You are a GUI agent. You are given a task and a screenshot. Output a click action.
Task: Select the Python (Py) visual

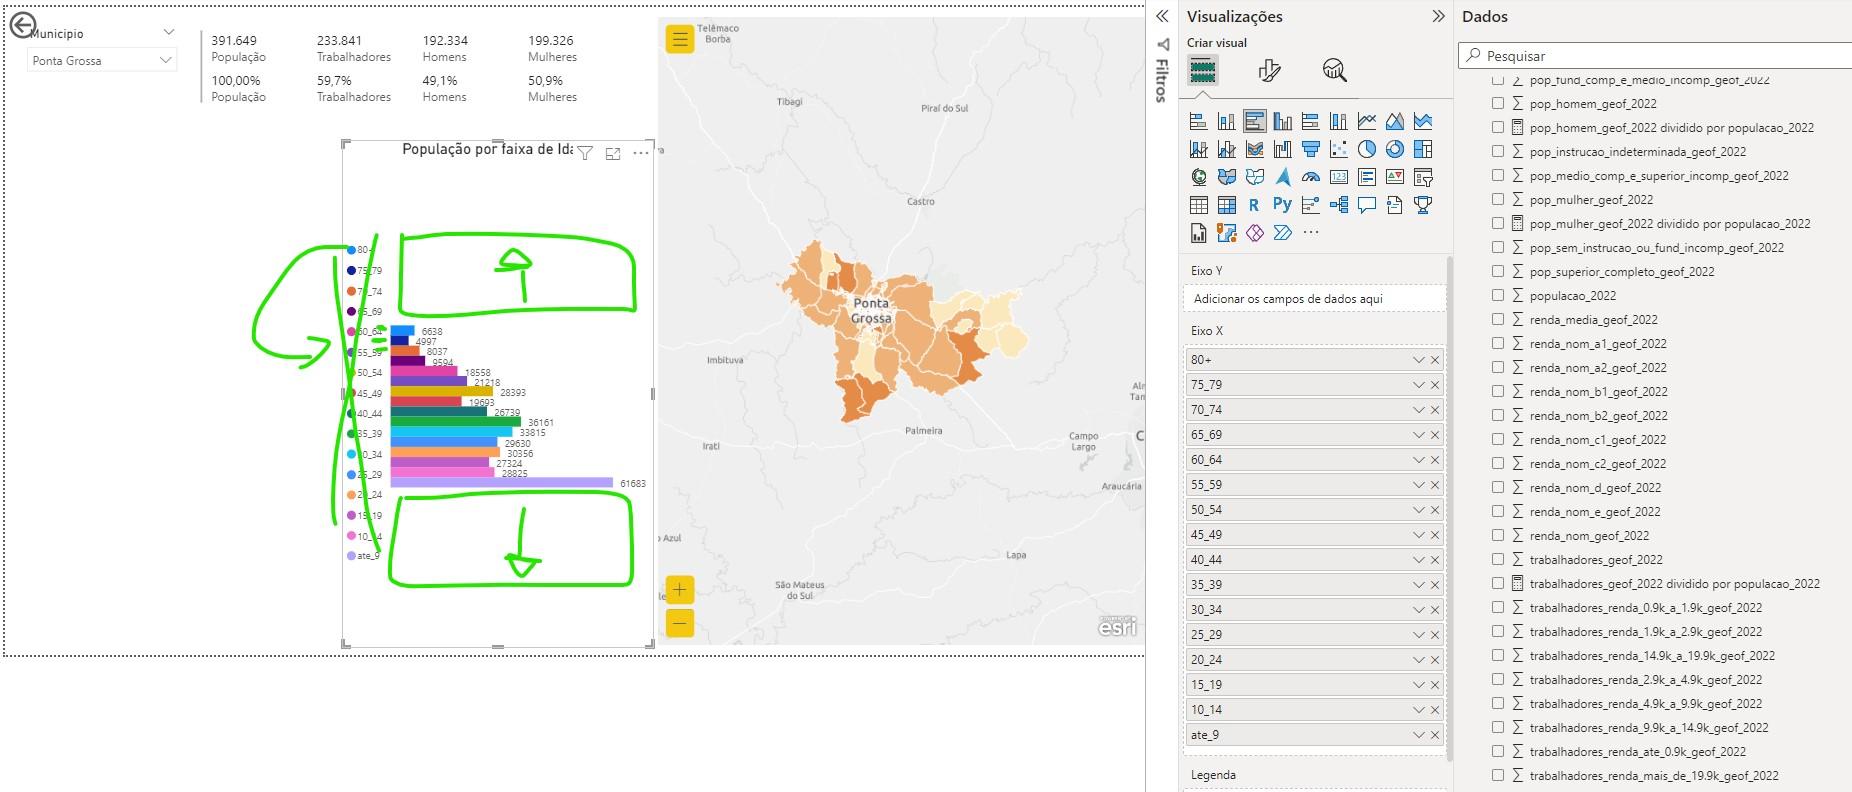pyautogui.click(x=1282, y=204)
